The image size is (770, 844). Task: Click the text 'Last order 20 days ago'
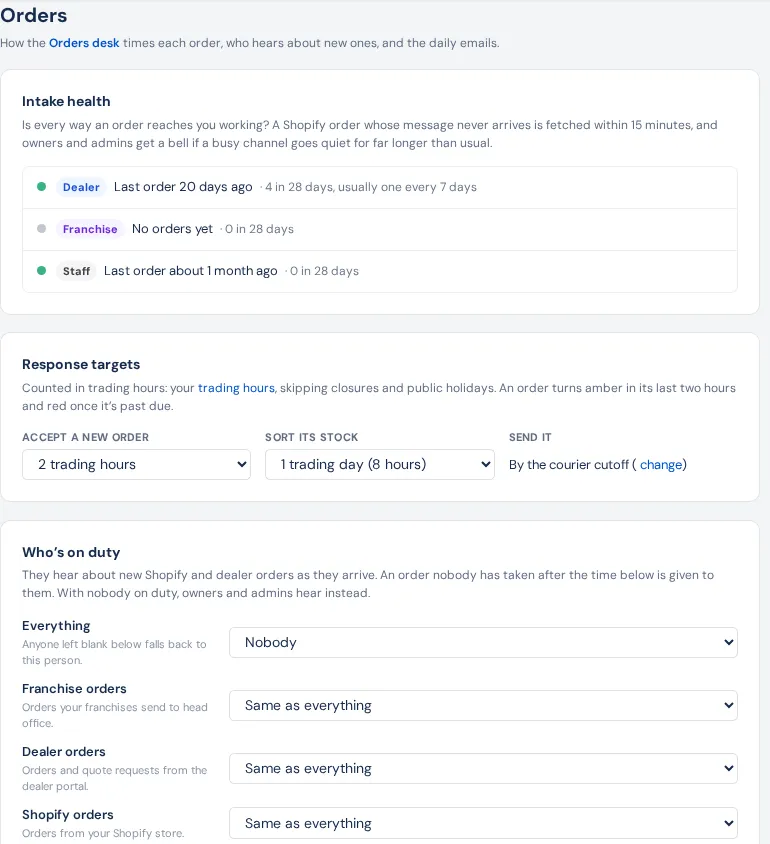coord(183,187)
